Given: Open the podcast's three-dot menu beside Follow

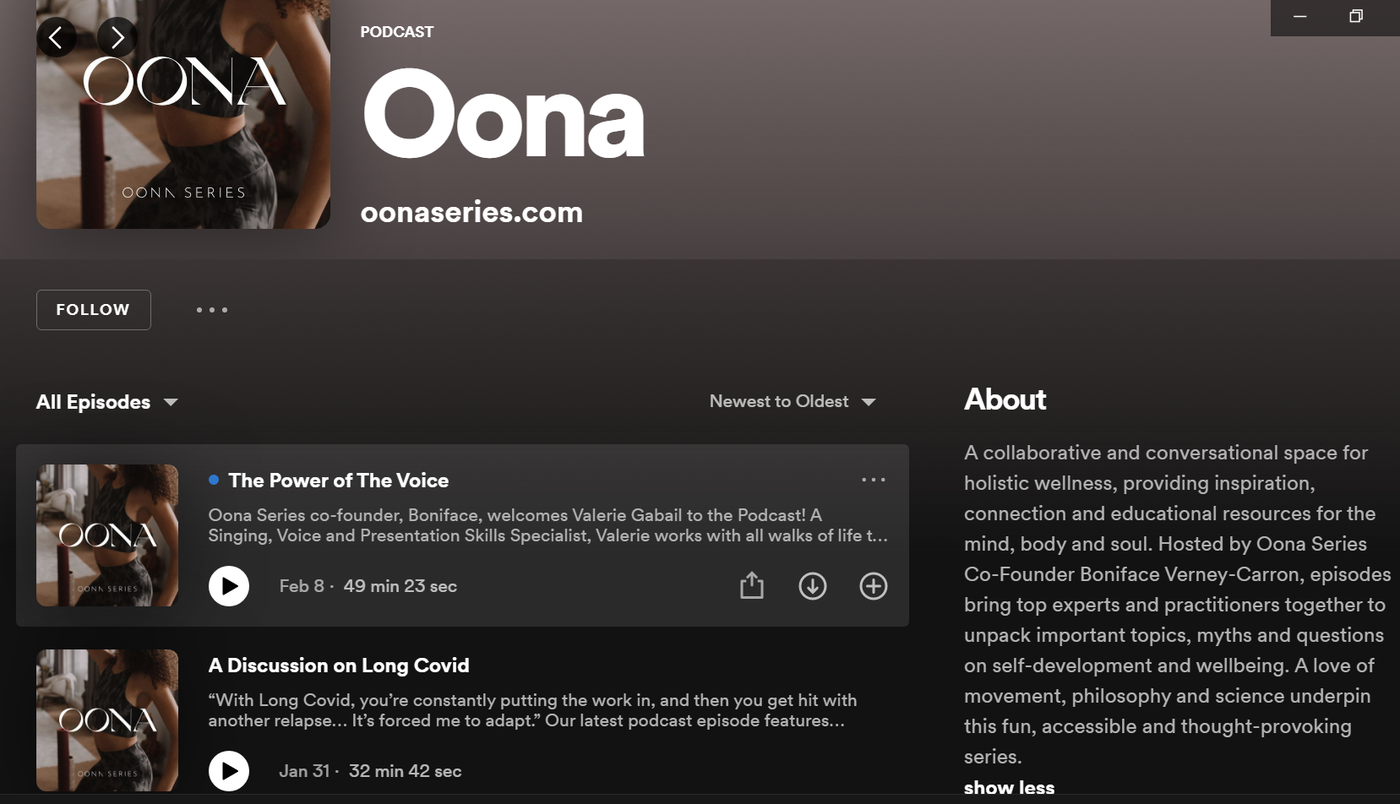Looking at the screenshot, I should pos(212,310).
